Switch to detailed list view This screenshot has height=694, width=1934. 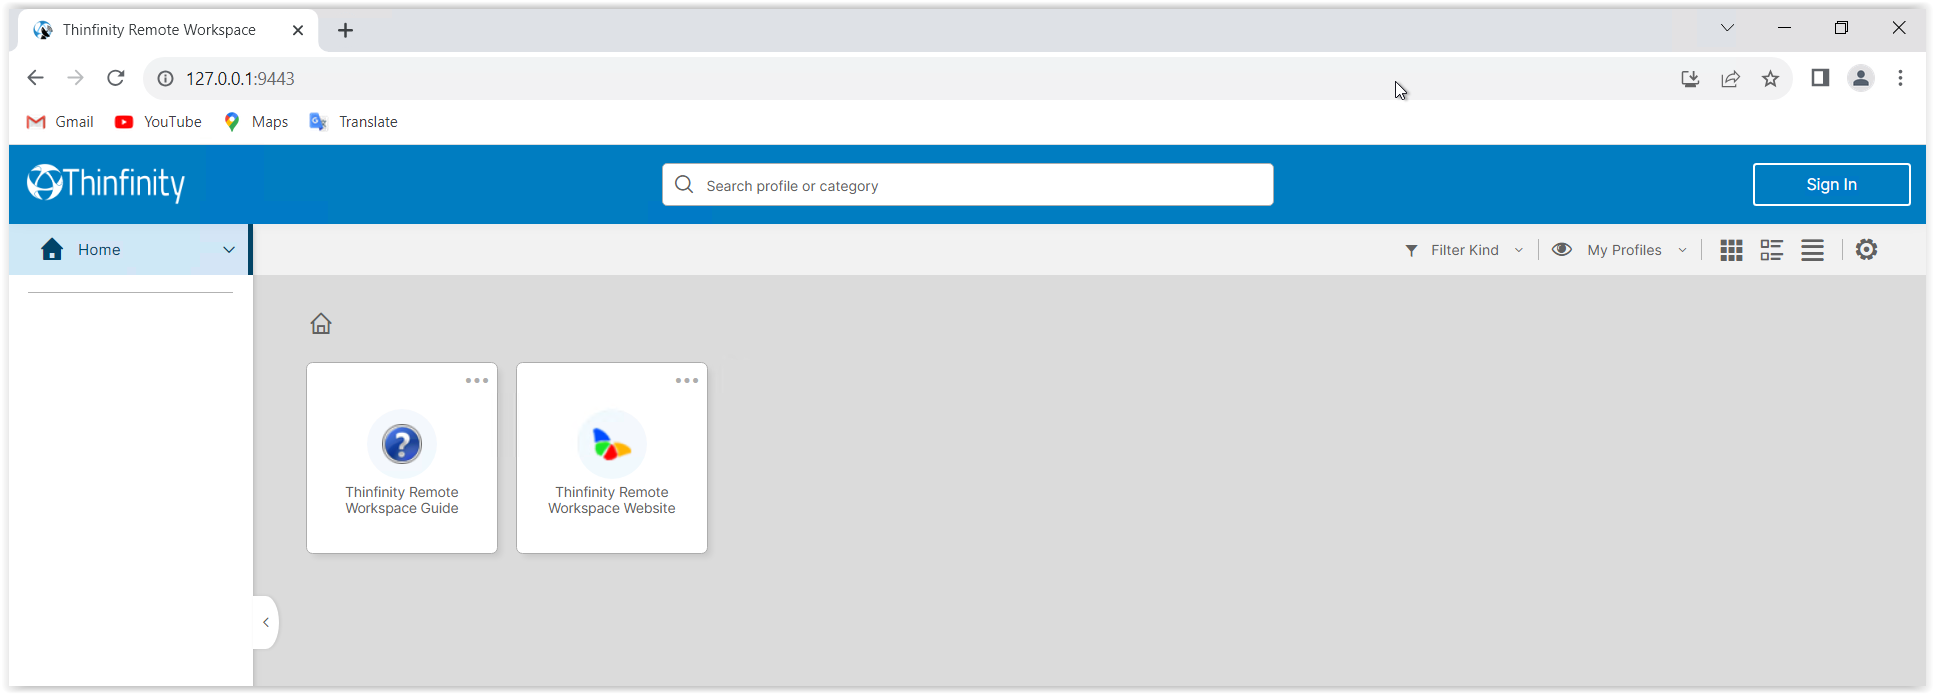point(1772,250)
